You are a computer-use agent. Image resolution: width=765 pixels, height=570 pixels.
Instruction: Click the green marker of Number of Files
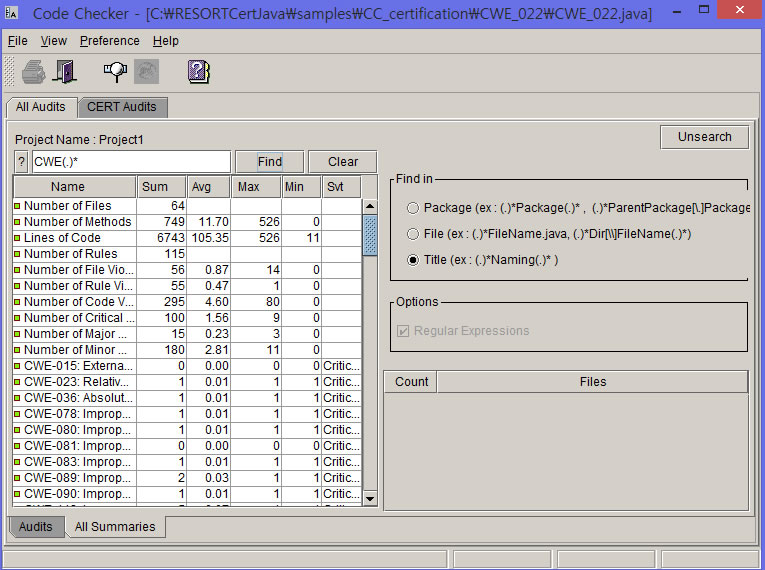coord(17,206)
